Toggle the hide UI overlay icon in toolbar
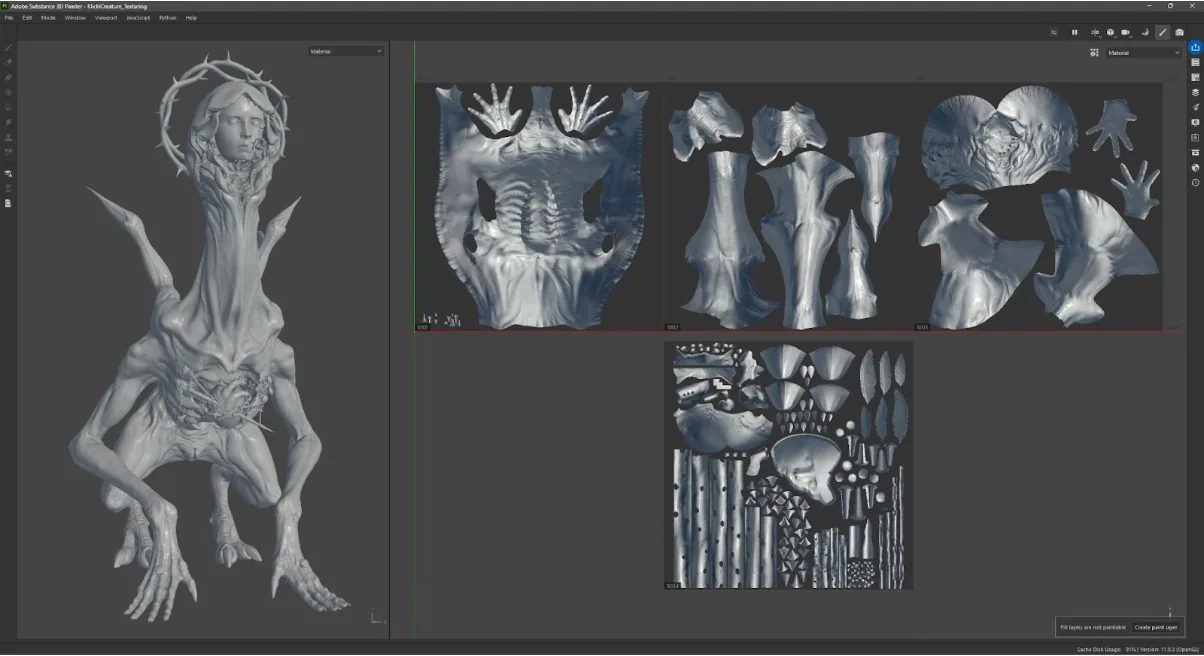The image size is (1204, 656). pos(1053,32)
